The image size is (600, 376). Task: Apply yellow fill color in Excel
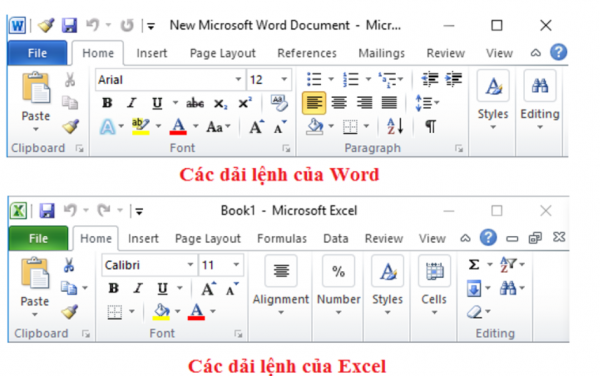161,311
